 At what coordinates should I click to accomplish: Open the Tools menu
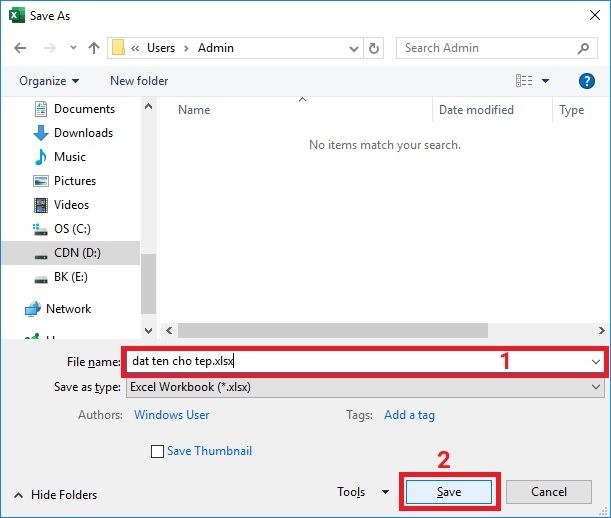[x=363, y=492]
